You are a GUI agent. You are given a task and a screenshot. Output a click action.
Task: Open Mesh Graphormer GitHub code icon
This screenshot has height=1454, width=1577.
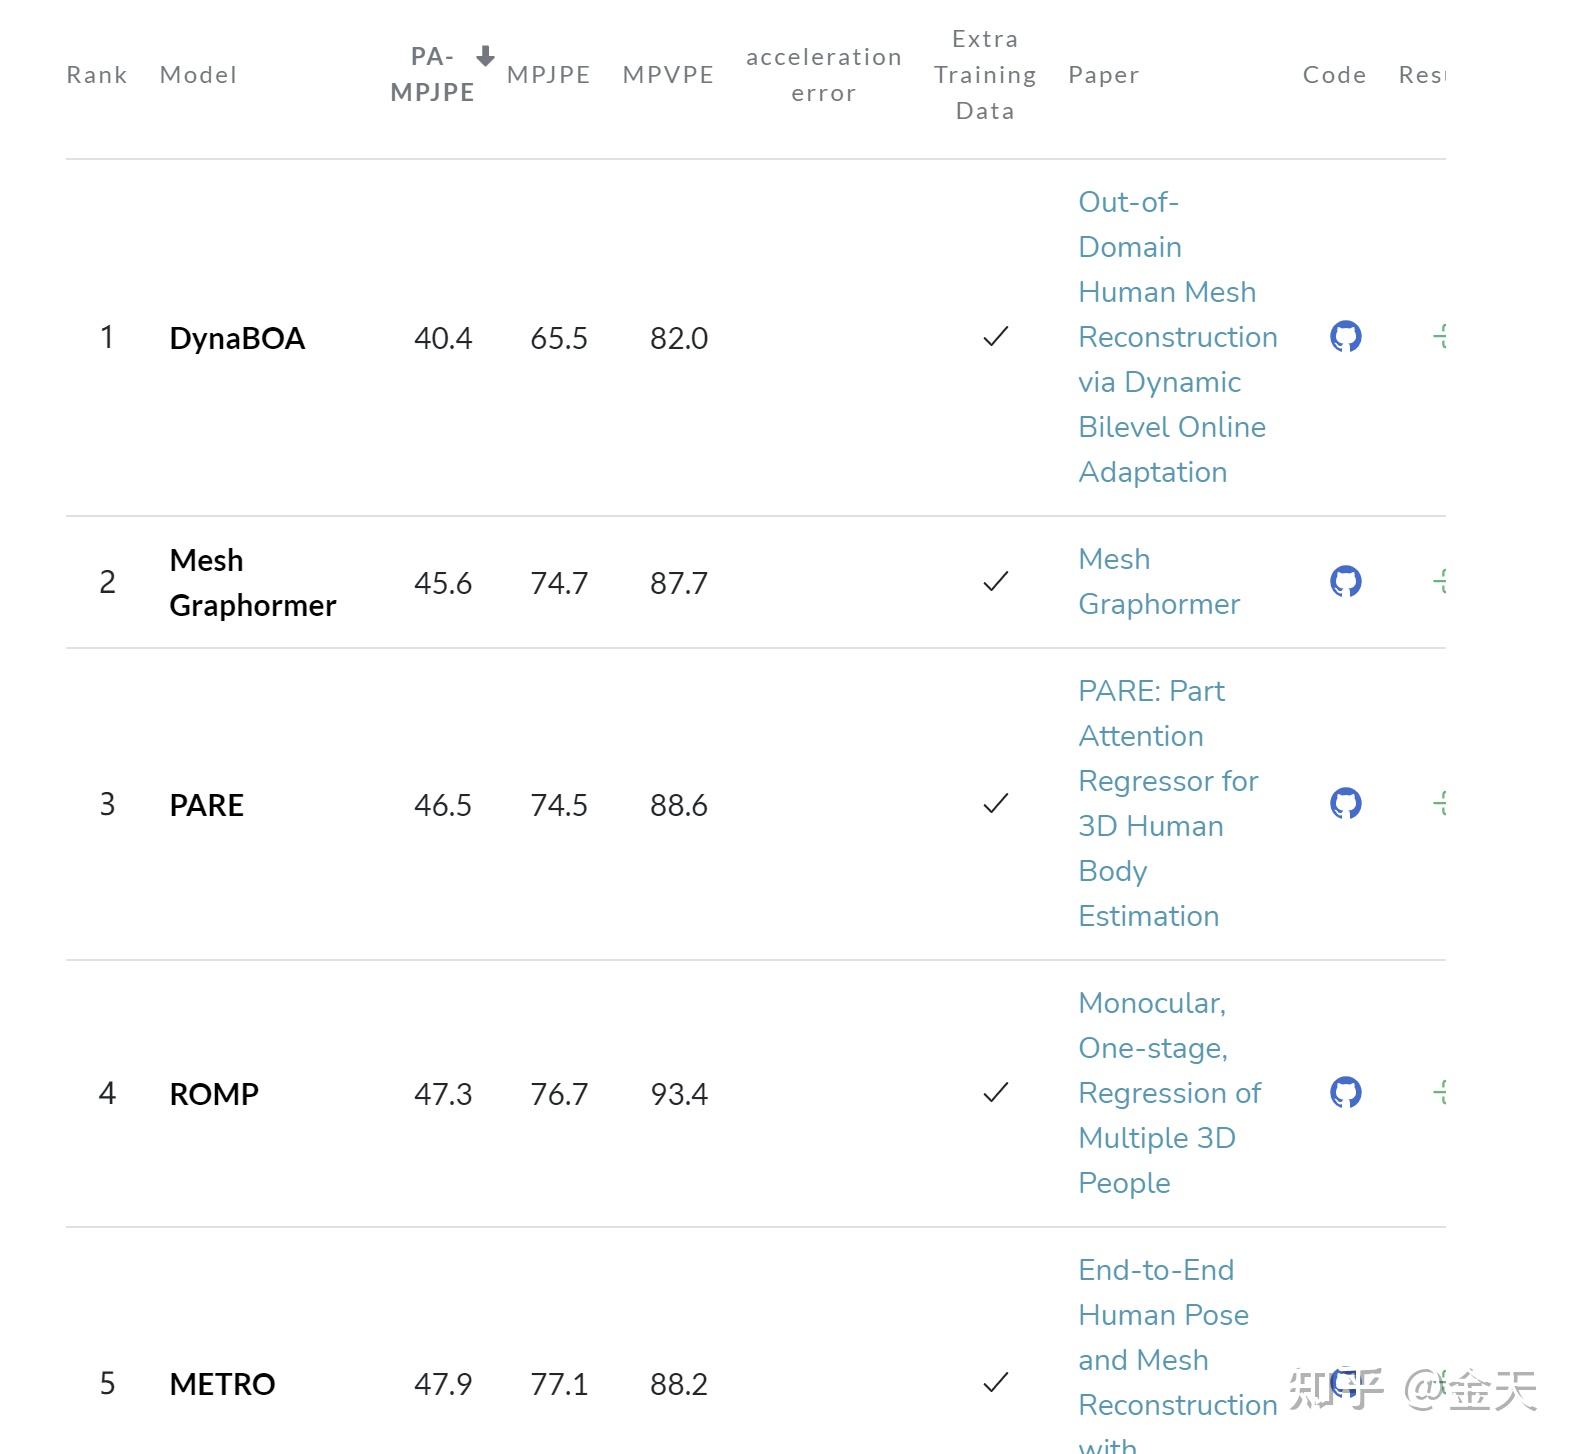coord(1345,581)
